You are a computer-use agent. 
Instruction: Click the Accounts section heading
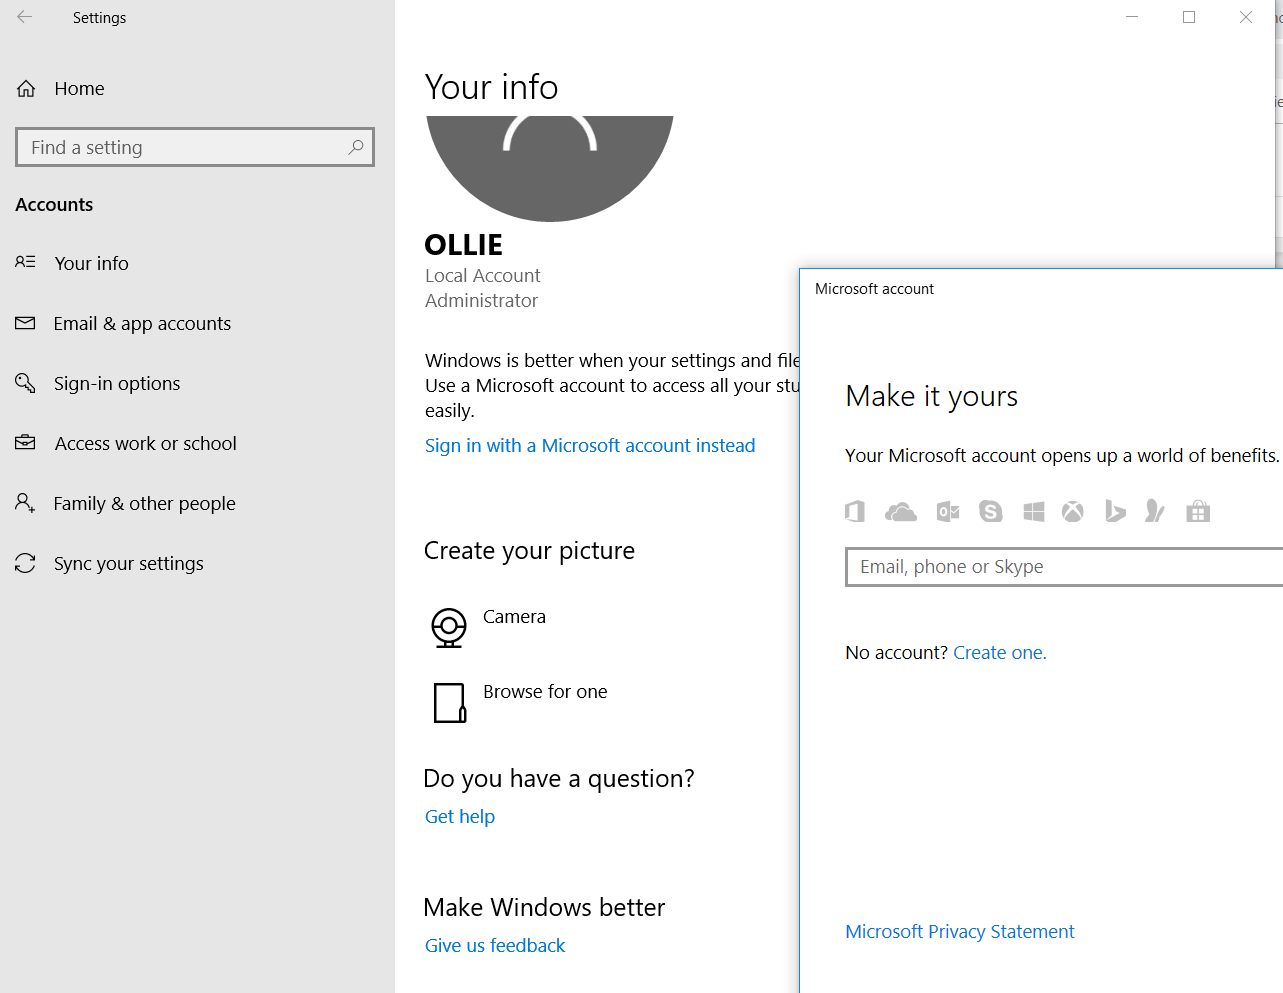[54, 205]
